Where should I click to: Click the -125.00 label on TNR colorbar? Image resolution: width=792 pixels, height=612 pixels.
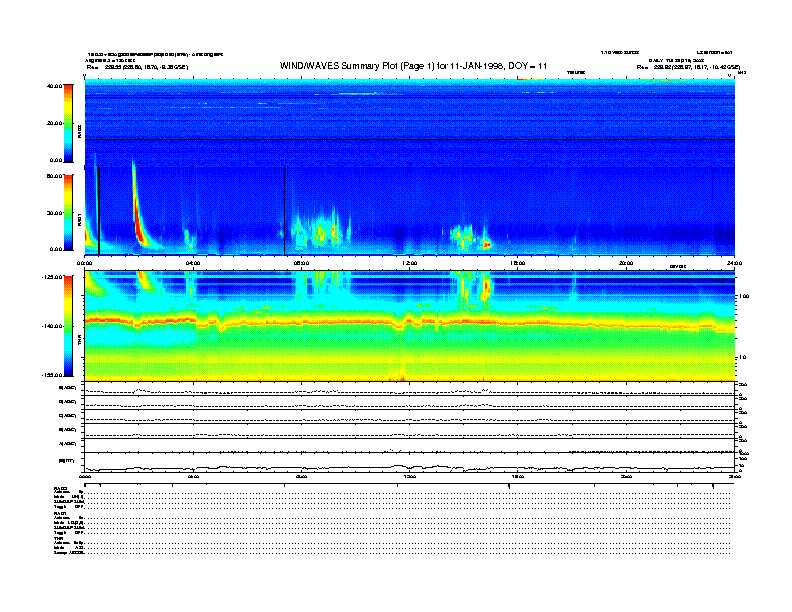click(x=52, y=277)
